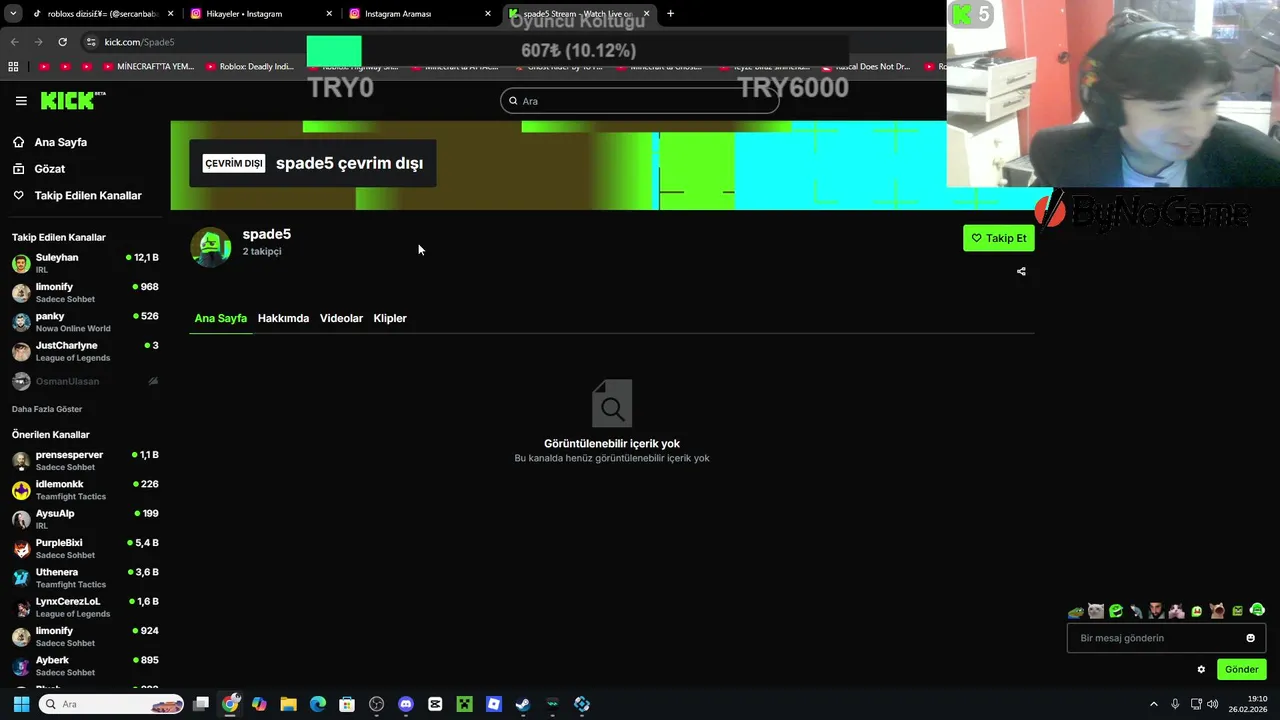Open the Windows Start menu
Screen dimensions: 1280x720
pos(21,704)
